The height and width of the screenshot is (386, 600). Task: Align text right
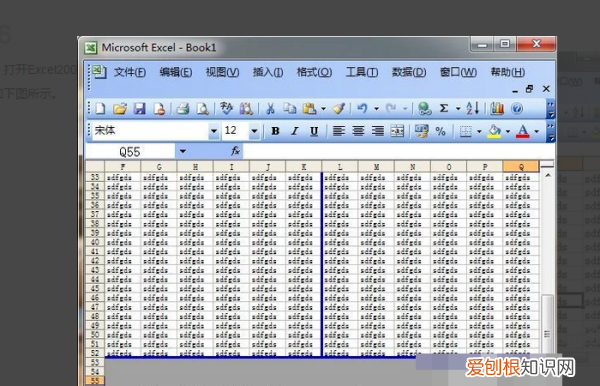click(x=378, y=131)
